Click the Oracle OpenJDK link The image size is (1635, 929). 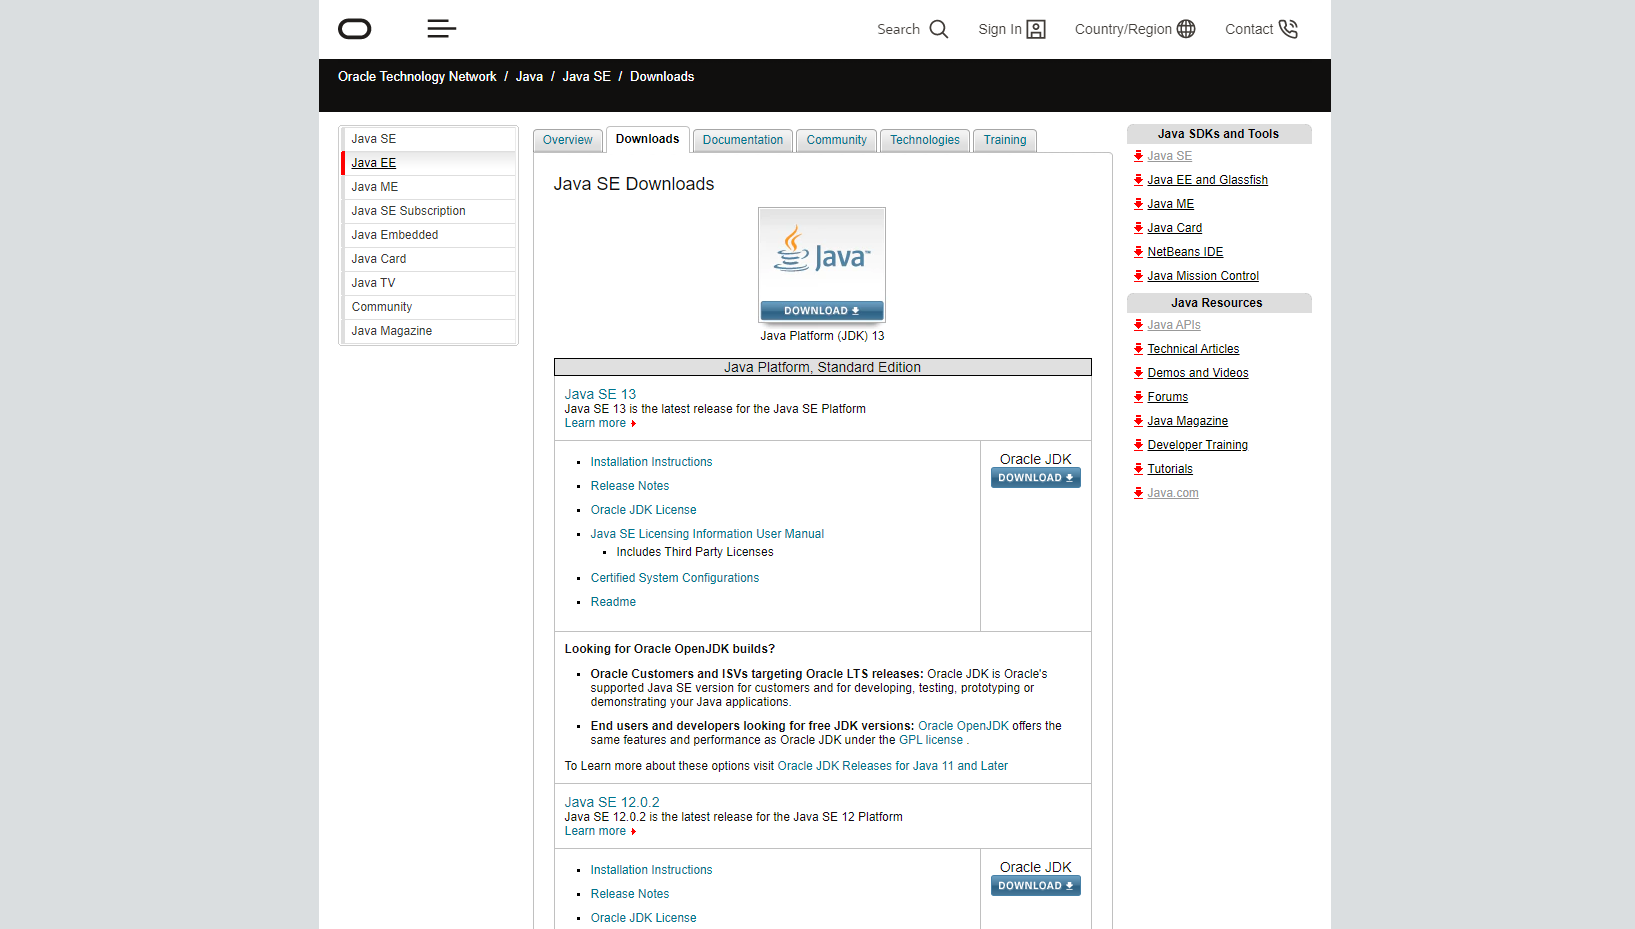(963, 726)
